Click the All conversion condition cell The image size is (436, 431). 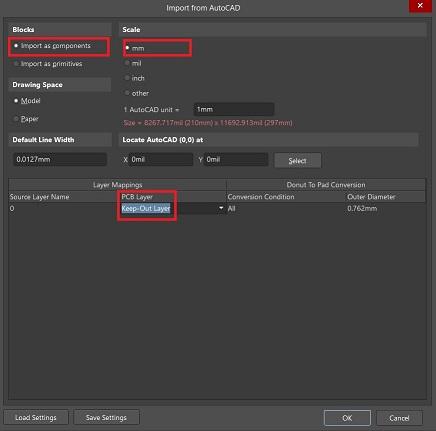coord(231,209)
